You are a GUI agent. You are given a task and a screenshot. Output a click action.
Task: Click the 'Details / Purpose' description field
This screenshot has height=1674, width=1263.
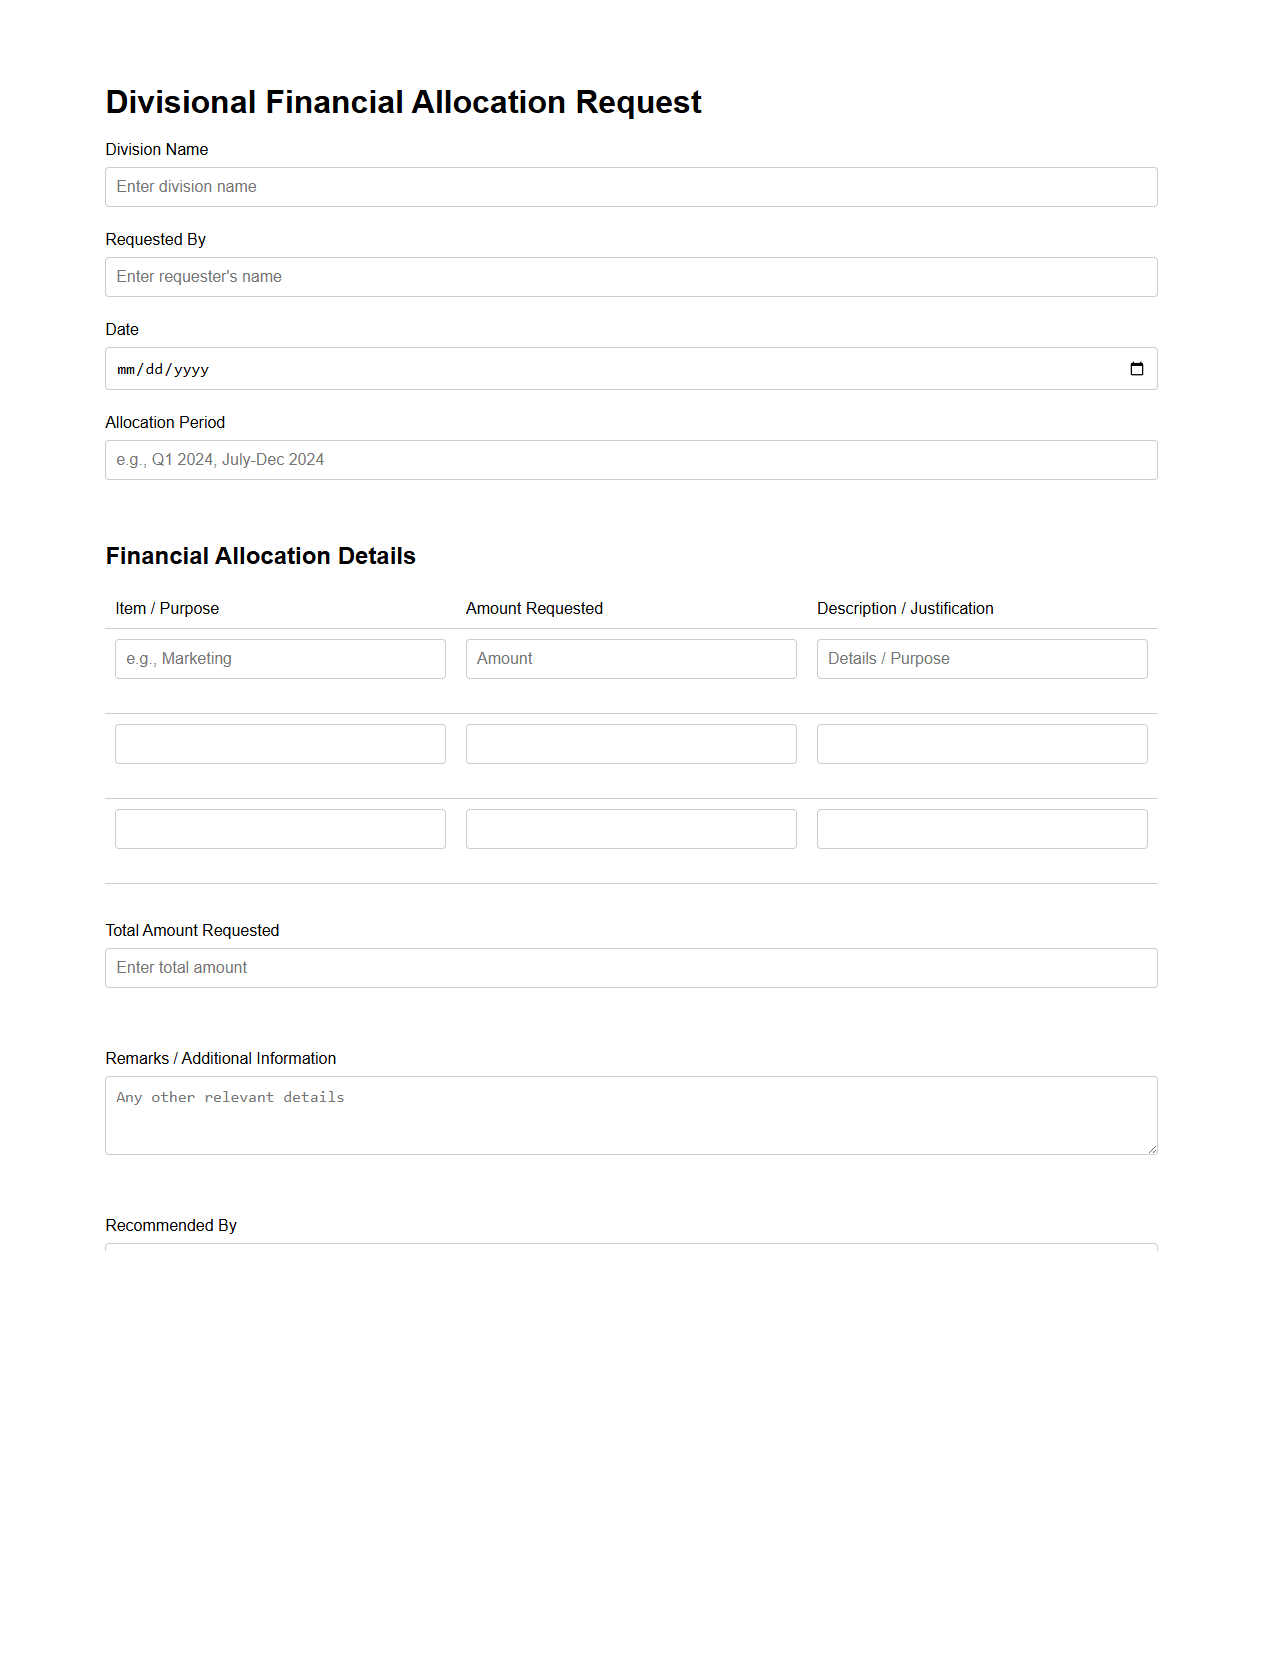982,659
